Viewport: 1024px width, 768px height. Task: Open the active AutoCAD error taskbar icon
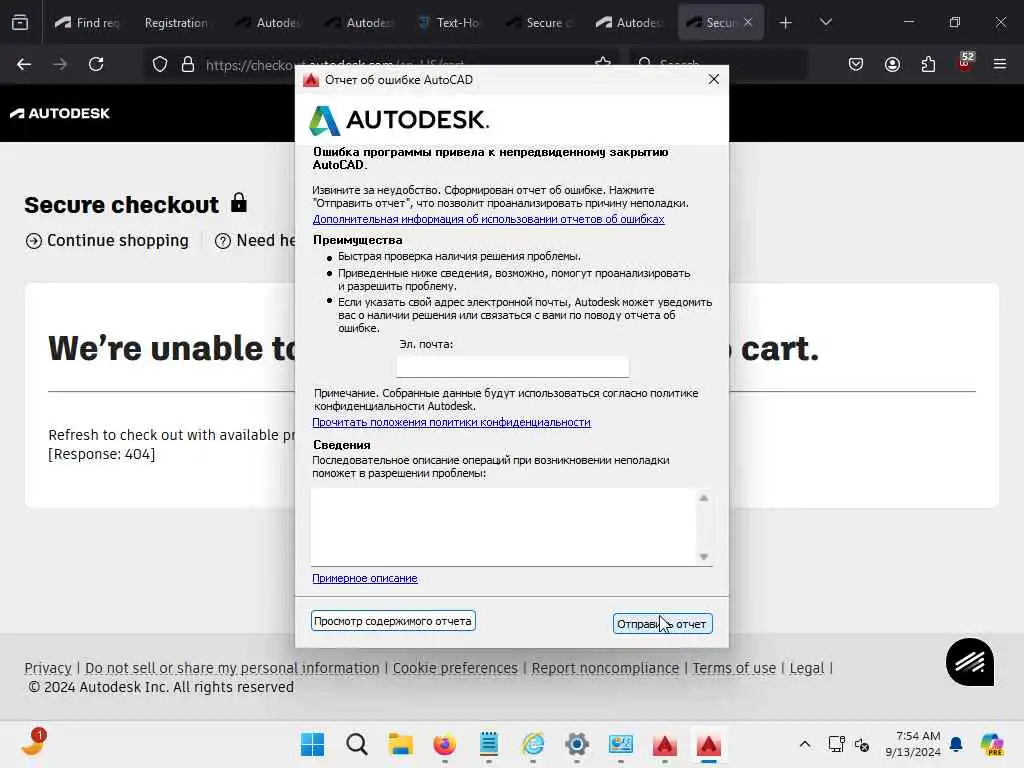(x=709, y=744)
